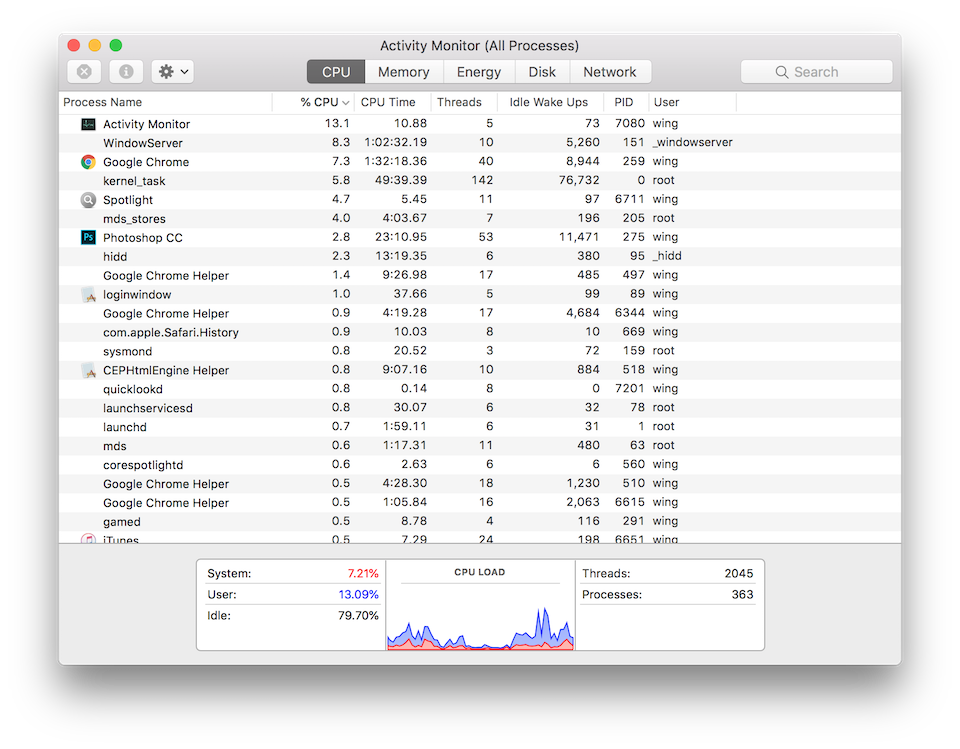
Task: Click the Idle 79.70% value
Action: tap(359, 615)
